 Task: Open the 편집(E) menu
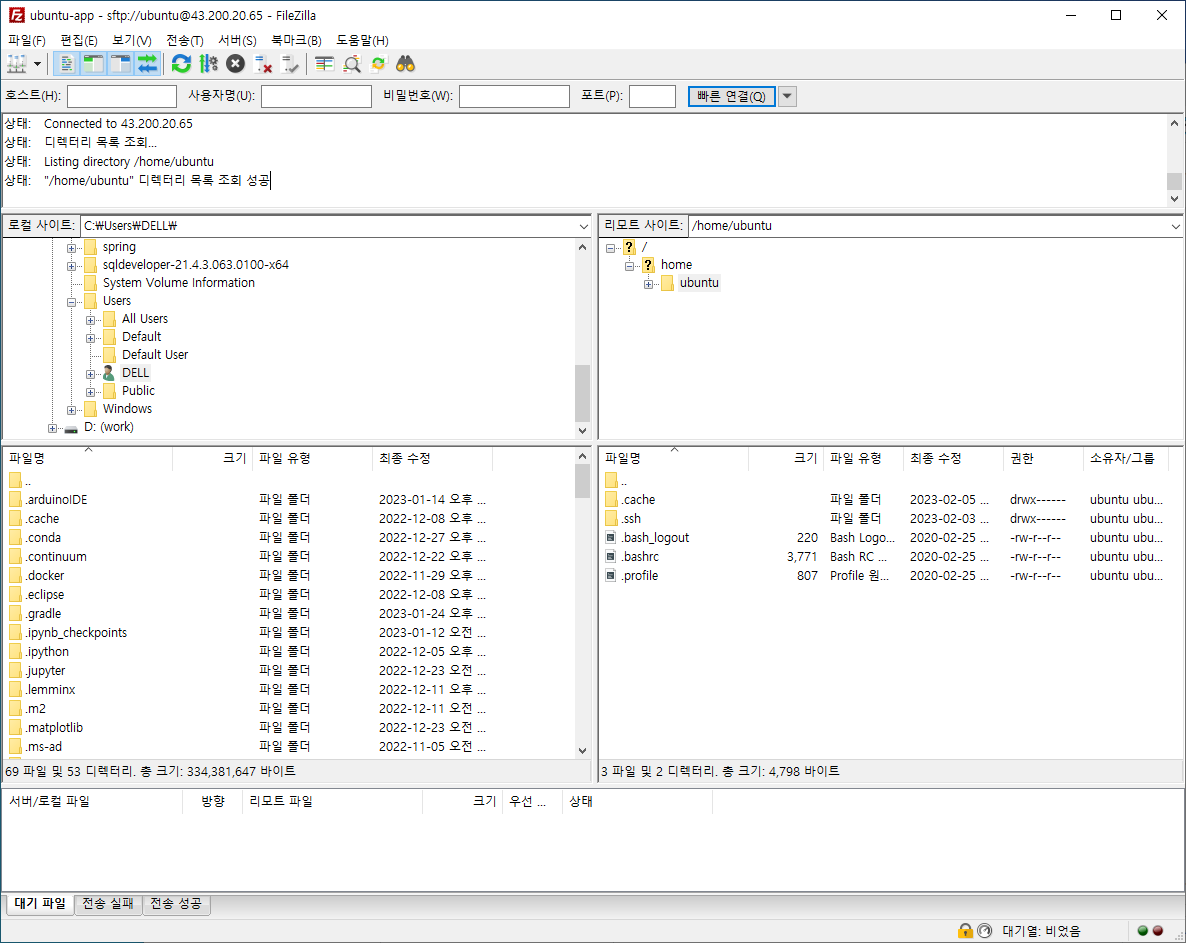[79, 40]
